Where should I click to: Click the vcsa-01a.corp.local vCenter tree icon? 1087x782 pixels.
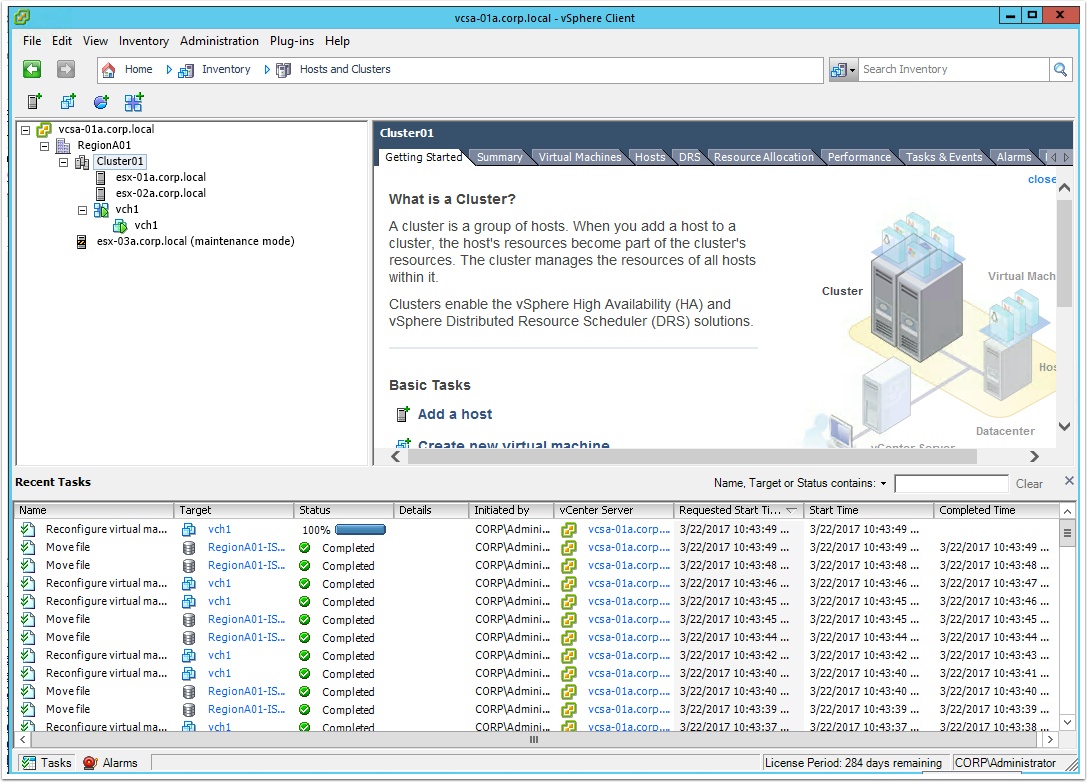(x=44, y=130)
